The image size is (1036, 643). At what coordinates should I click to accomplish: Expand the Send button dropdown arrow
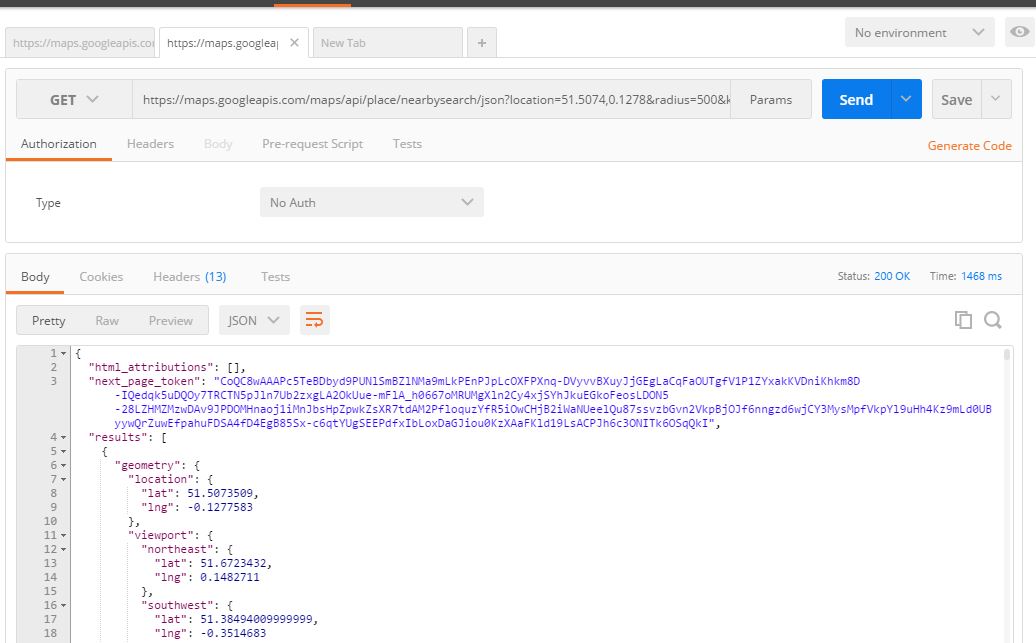[906, 99]
